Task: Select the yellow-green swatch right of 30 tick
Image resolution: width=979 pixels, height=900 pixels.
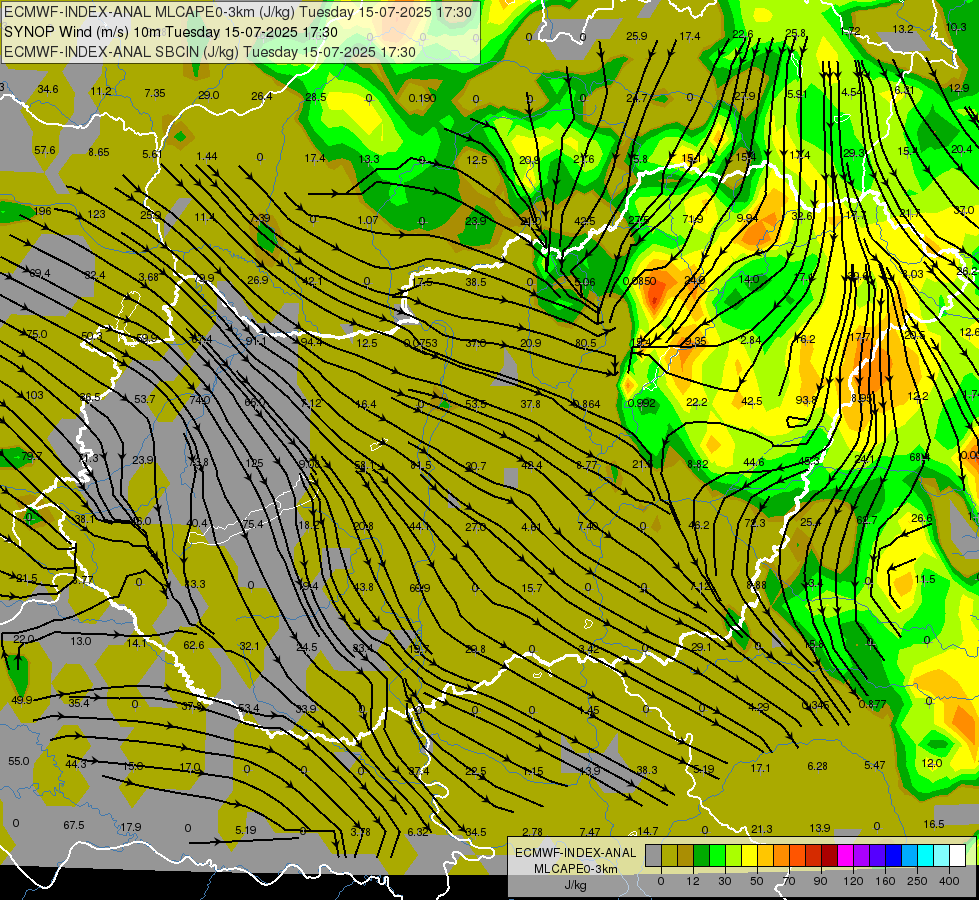Action: click(x=734, y=856)
